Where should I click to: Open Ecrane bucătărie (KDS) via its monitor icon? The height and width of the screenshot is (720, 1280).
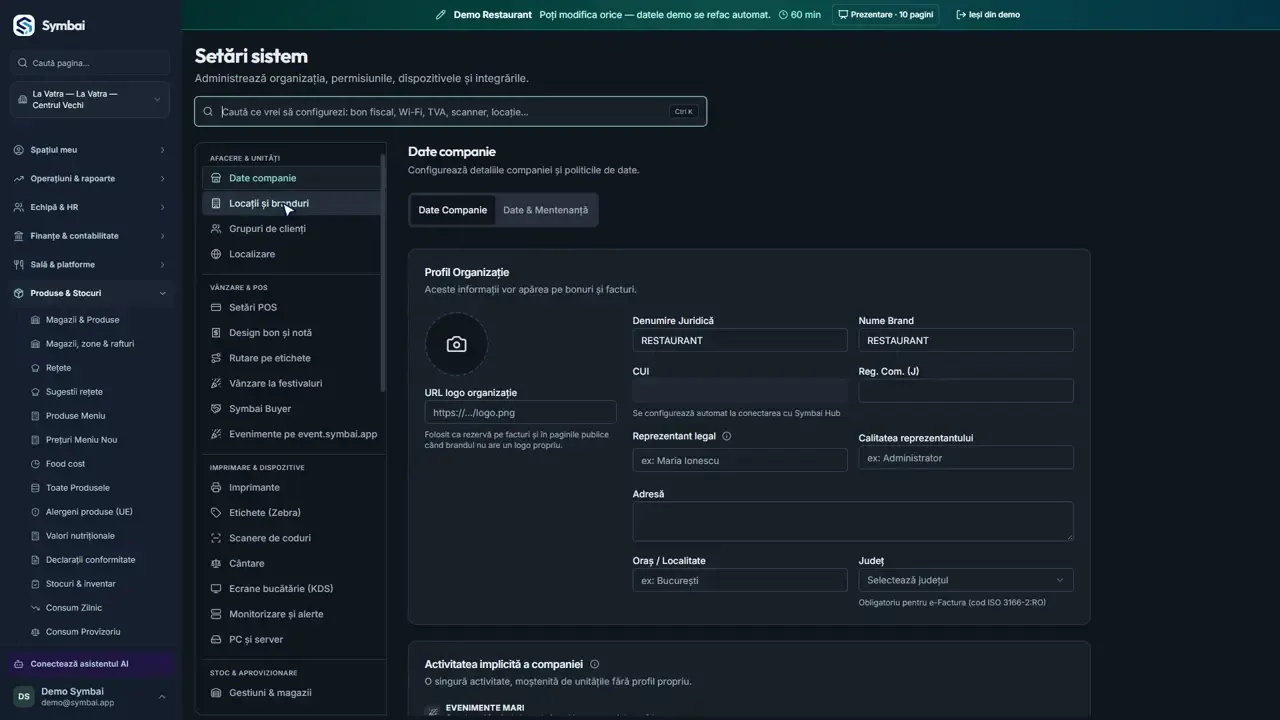click(x=216, y=589)
